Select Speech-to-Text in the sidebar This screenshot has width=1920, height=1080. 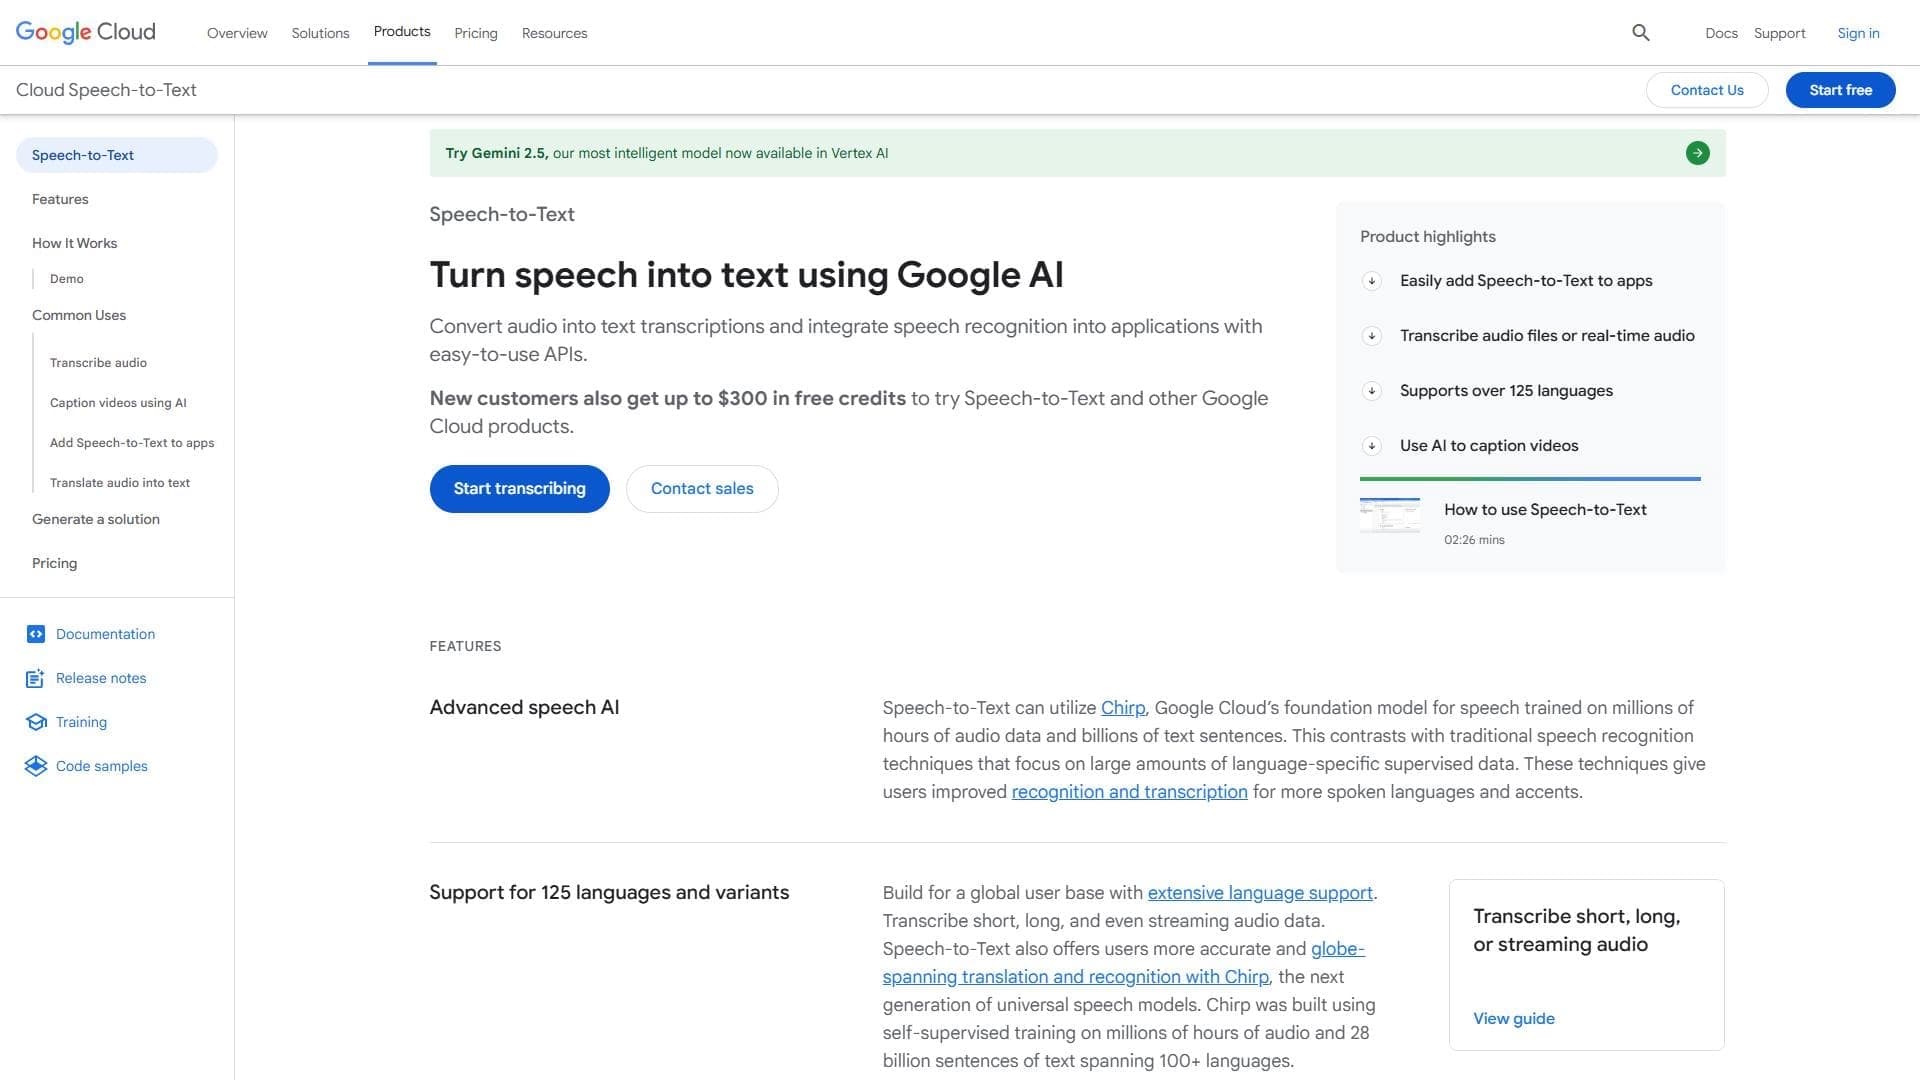pyautogui.click(x=117, y=155)
